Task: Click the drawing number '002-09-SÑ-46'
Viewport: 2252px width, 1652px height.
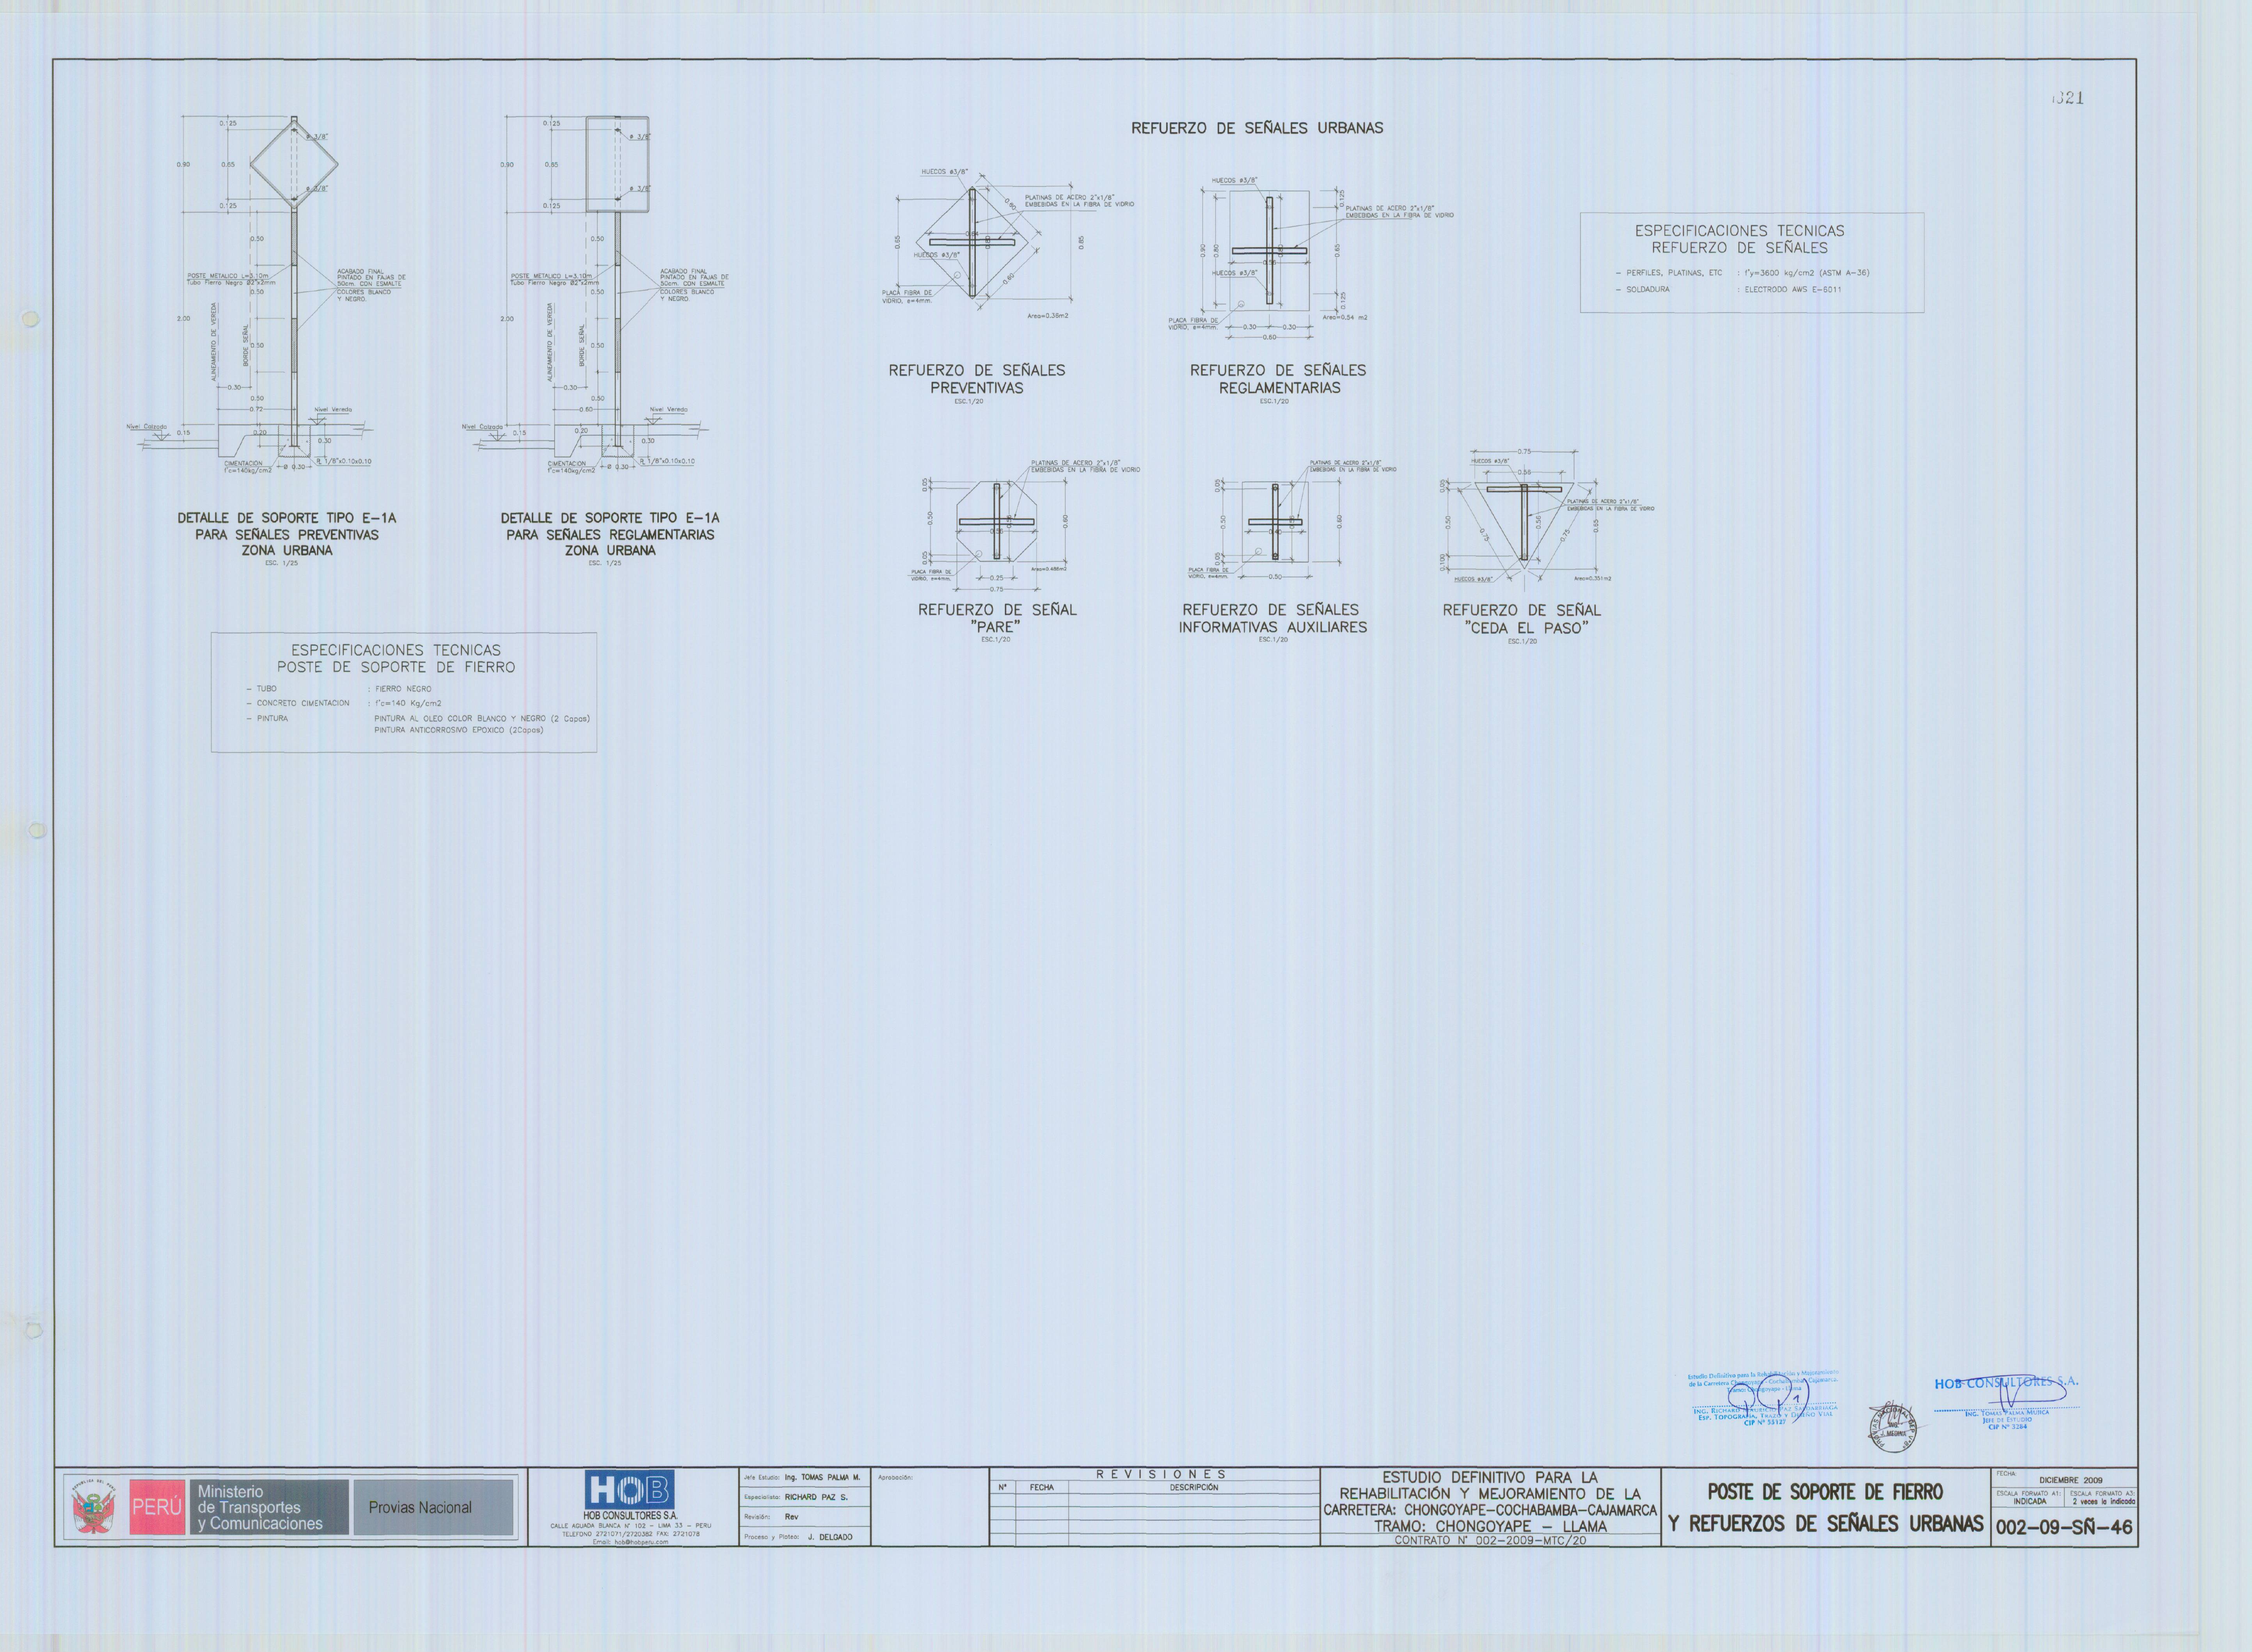Action: 2064,1528
